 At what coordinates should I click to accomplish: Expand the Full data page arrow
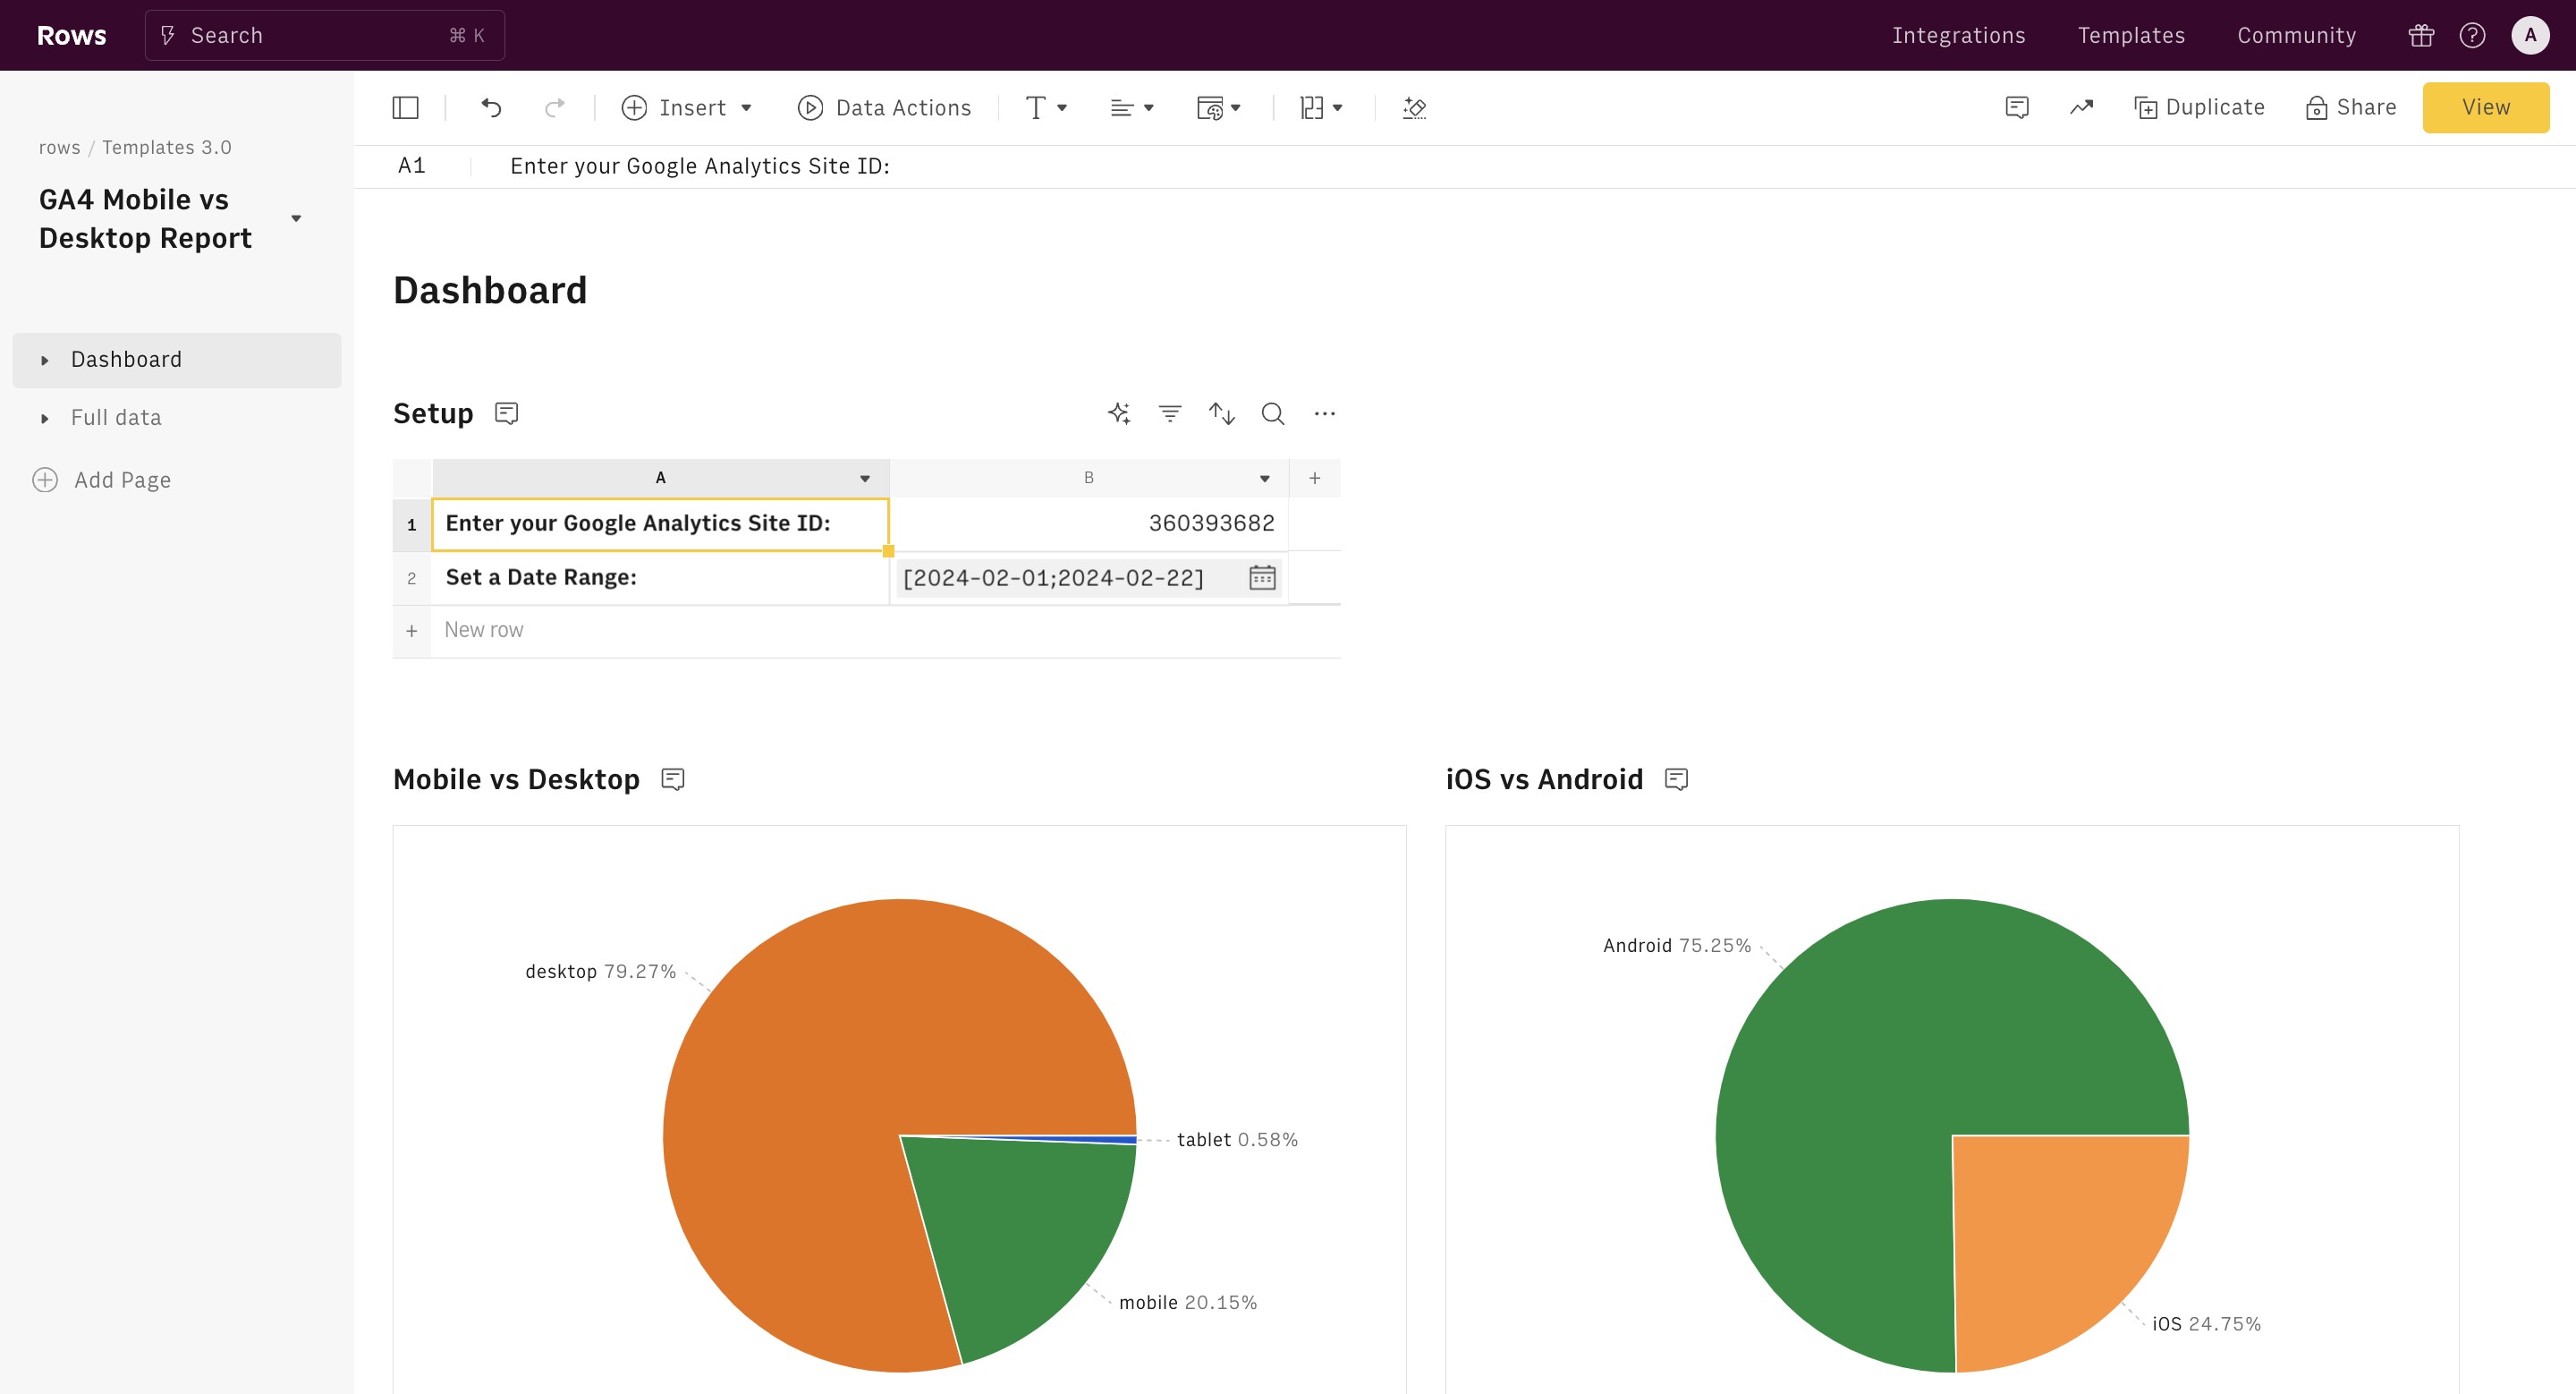pyautogui.click(x=45, y=418)
